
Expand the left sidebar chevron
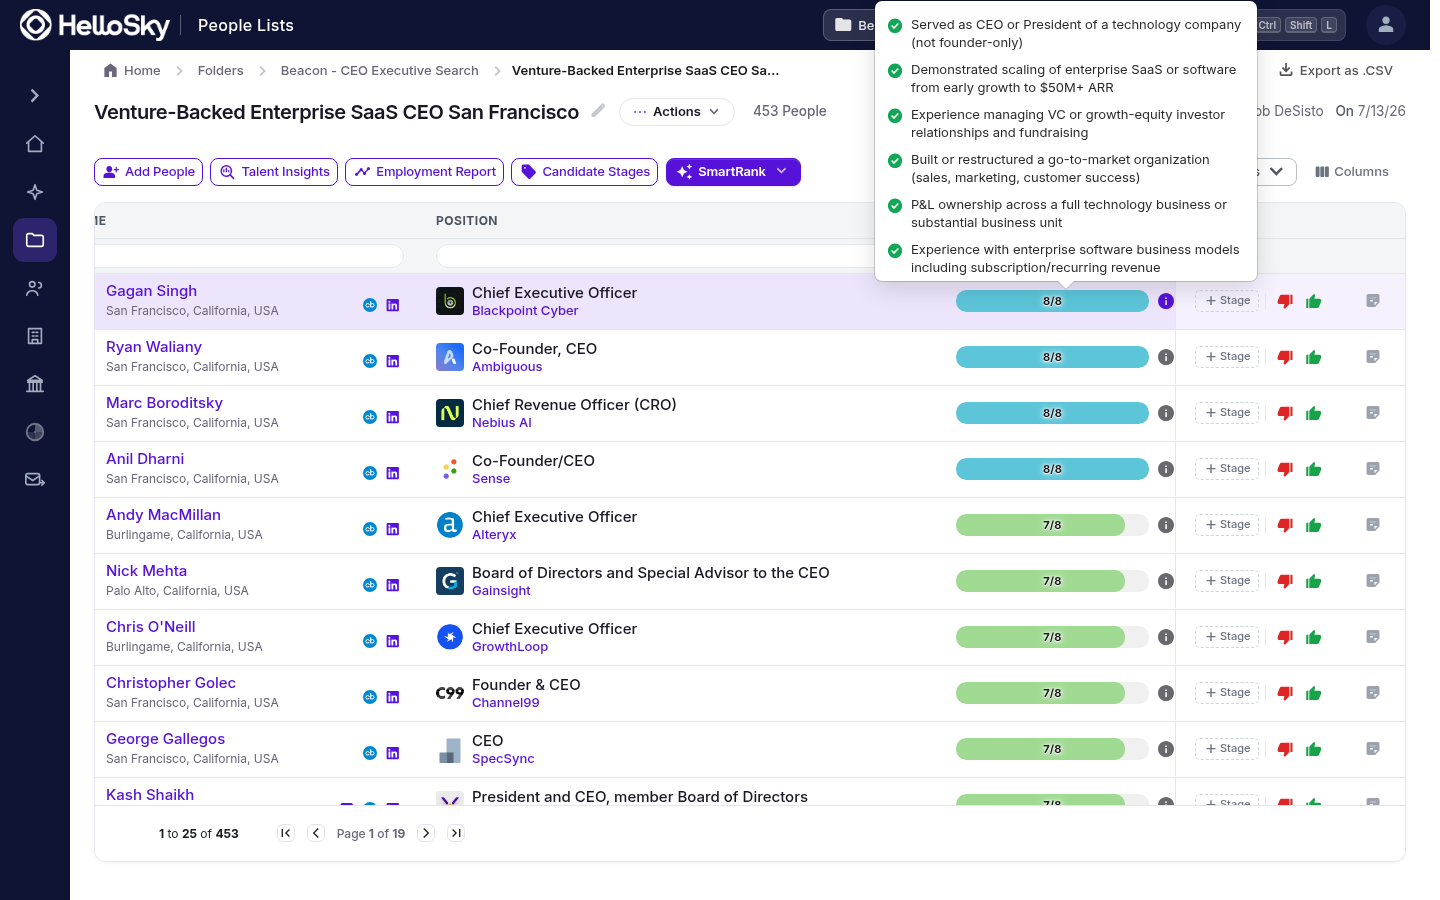pyautogui.click(x=35, y=96)
